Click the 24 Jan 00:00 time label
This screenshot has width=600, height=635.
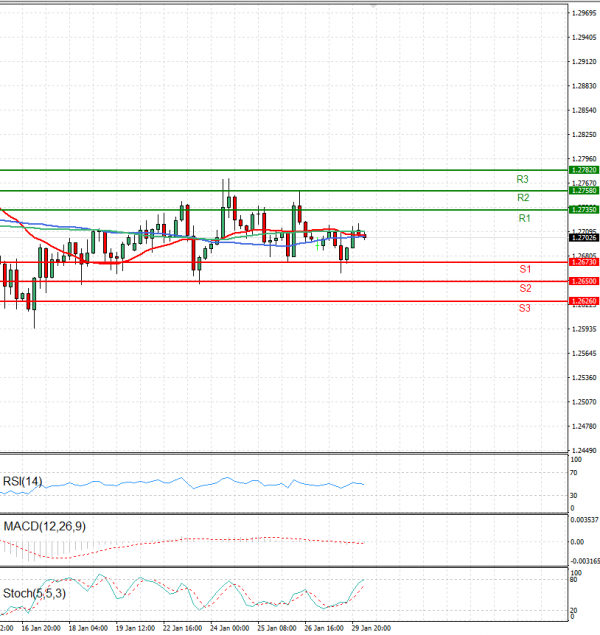pyautogui.click(x=230, y=628)
